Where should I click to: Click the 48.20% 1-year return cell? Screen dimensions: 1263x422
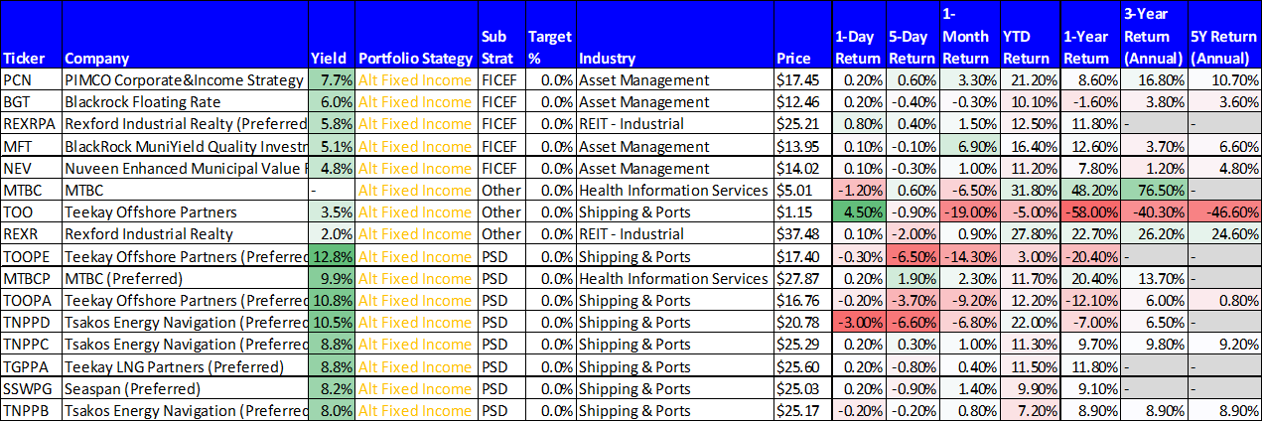pyautogui.click(x=1088, y=190)
